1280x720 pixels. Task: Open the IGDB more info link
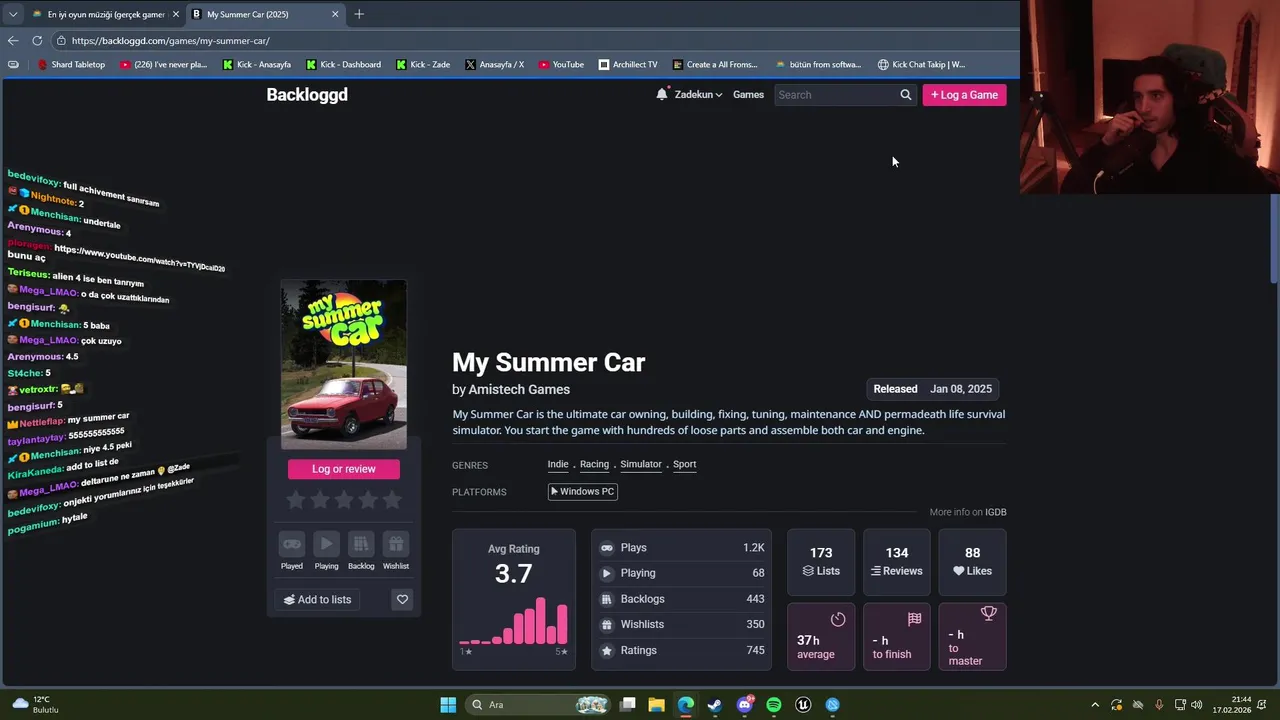[x=996, y=512]
